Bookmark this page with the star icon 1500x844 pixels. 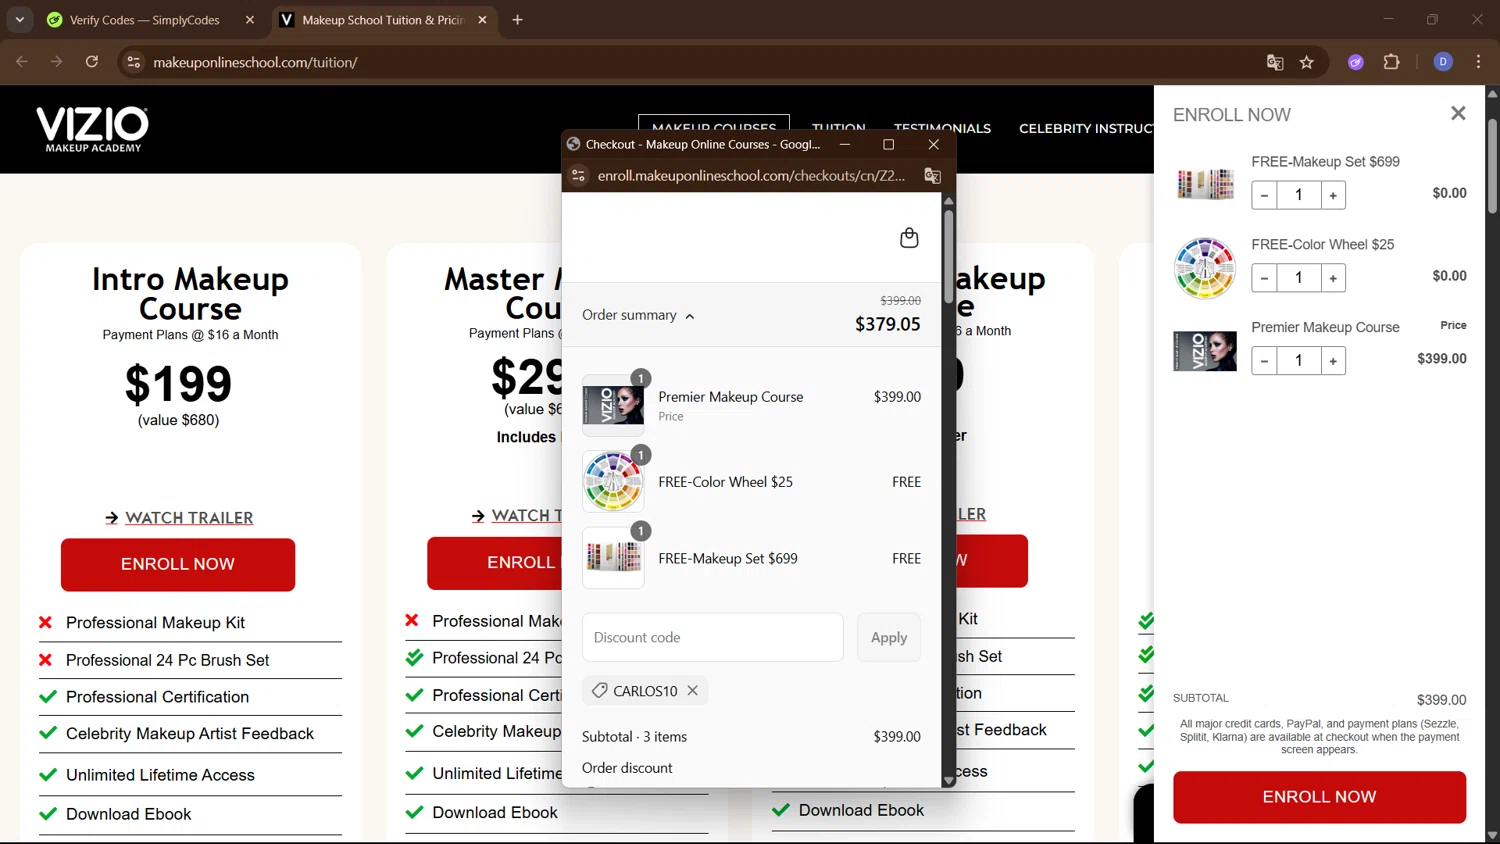(x=1307, y=62)
